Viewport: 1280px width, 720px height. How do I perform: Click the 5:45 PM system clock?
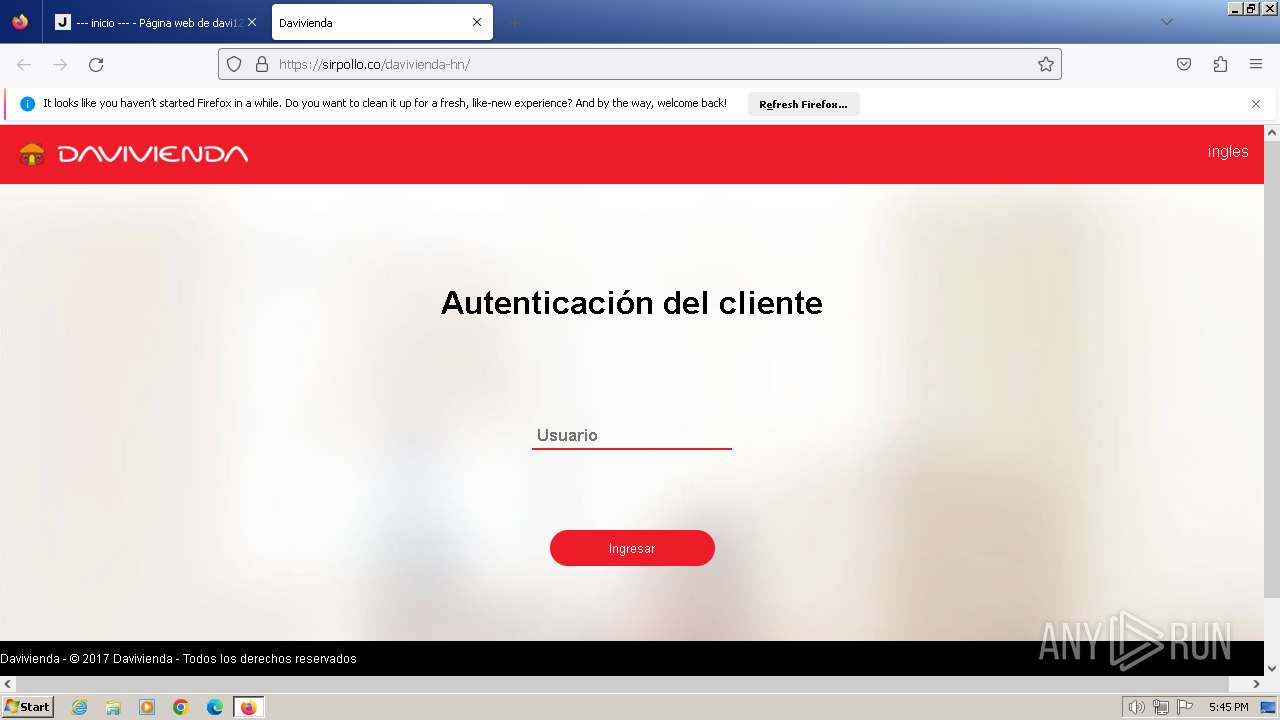(1228, 707)
